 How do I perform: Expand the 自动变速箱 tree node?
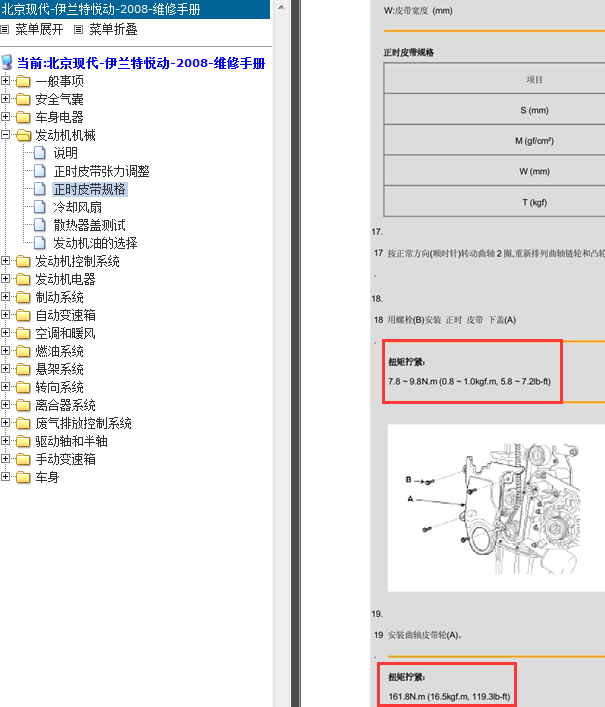pos(5,315)
